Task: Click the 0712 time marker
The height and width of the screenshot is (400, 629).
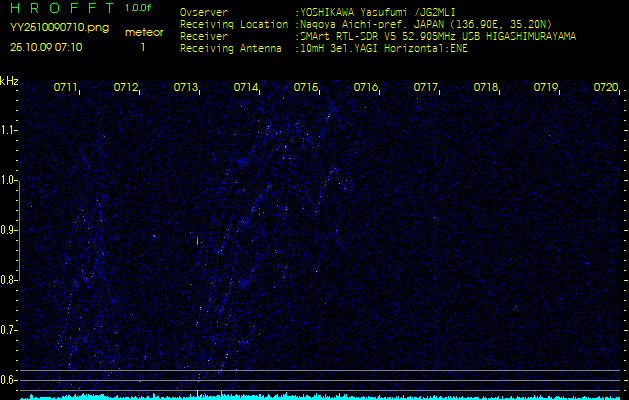Action: point(126,88)
